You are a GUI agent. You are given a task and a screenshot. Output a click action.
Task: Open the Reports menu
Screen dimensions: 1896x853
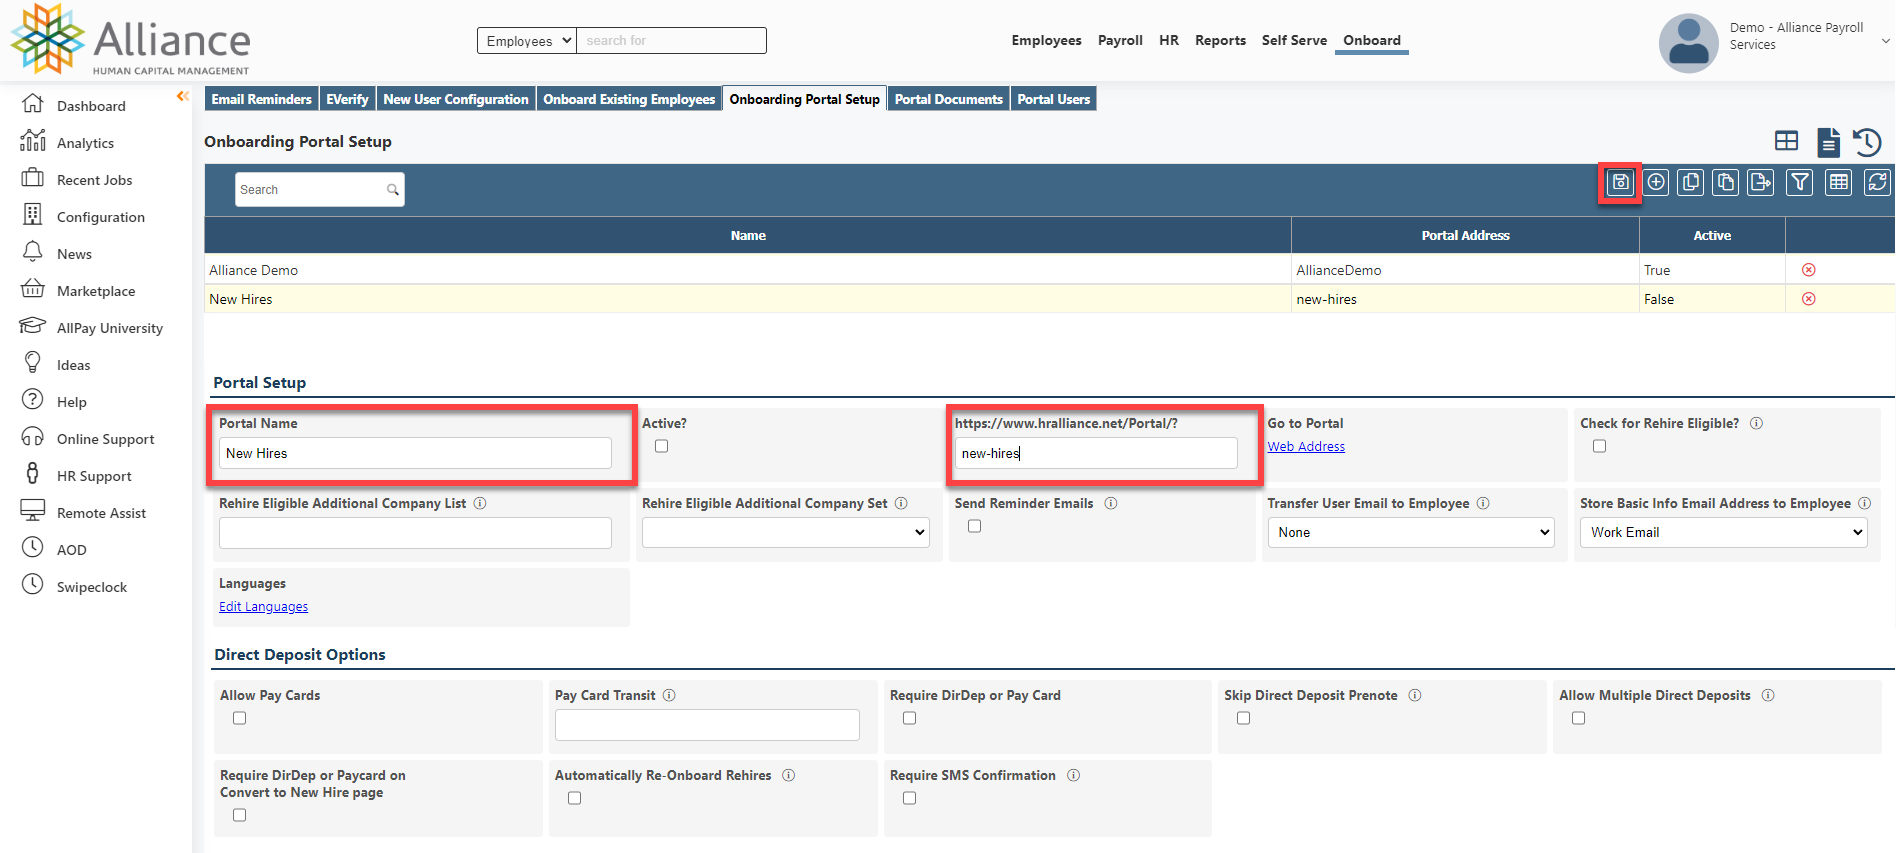tap(1220, 41)
